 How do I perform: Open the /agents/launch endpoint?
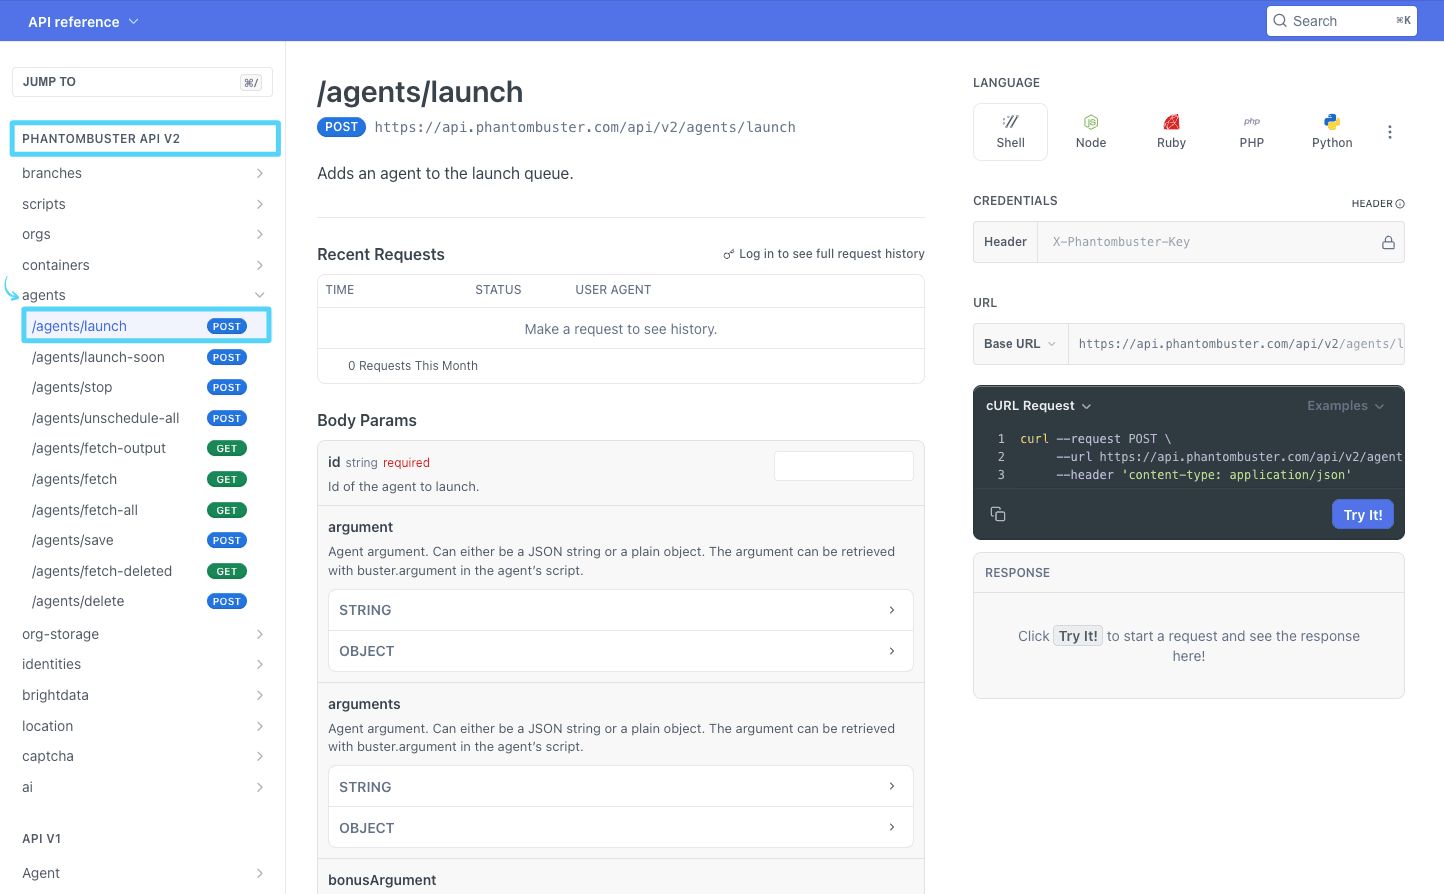146,326
